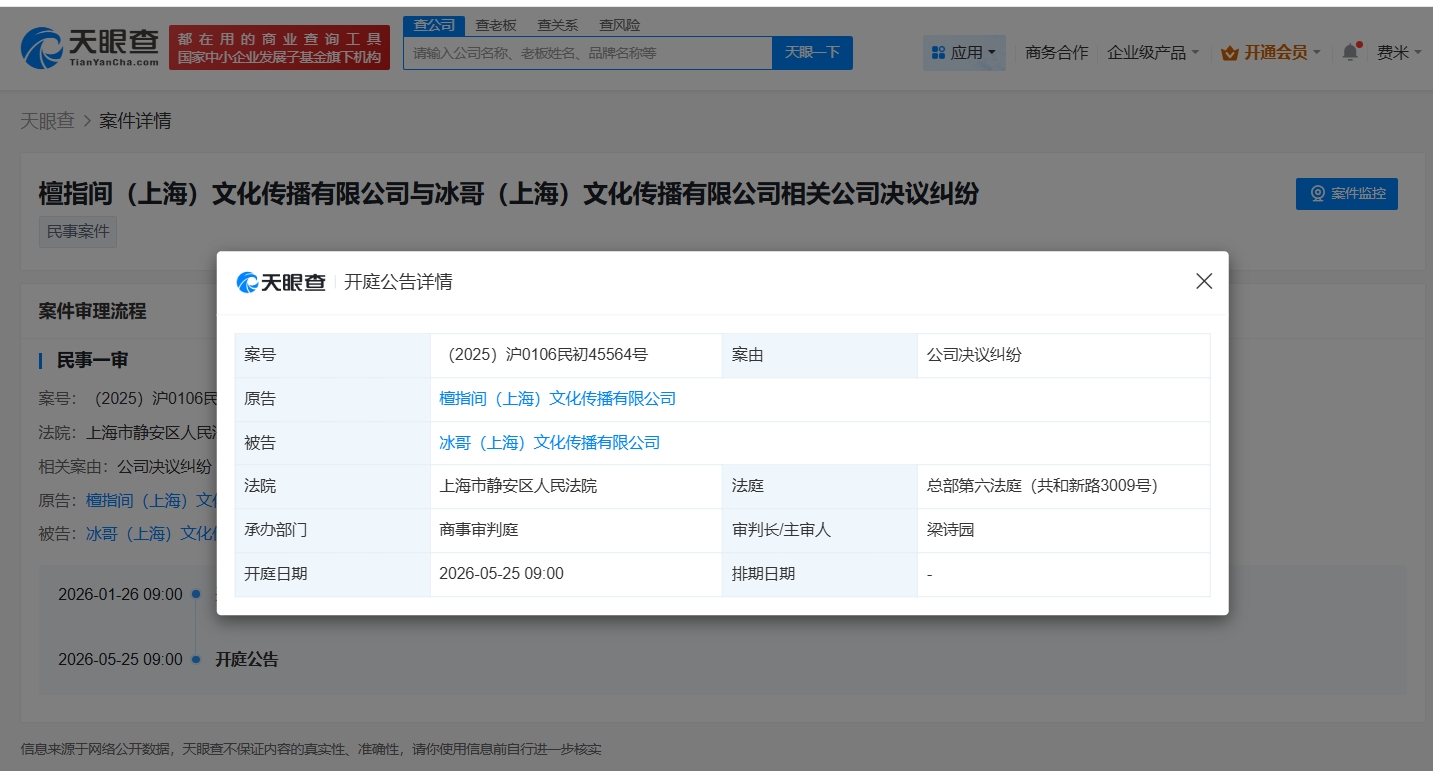Click the 案件审理流程 heading
This screenshot has height=771, width=1433.
[92, 311]
